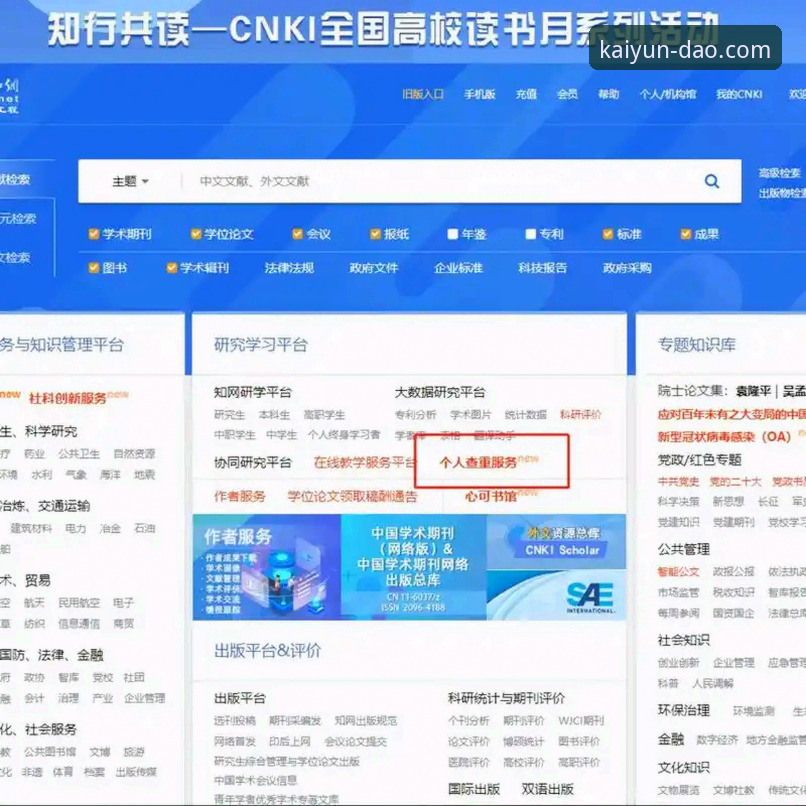Image resolution: width=806 pixels, height=806 pixels.
Task: Uncheck the 学位论文 checkbox
Action: click(x=196, y=234)
